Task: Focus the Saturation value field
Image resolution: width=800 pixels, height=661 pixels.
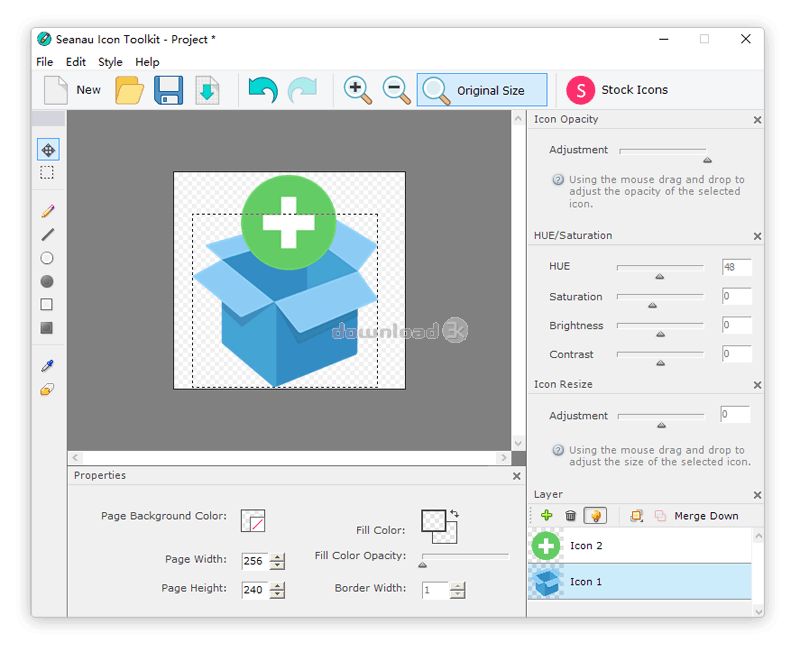Action: 737,296
